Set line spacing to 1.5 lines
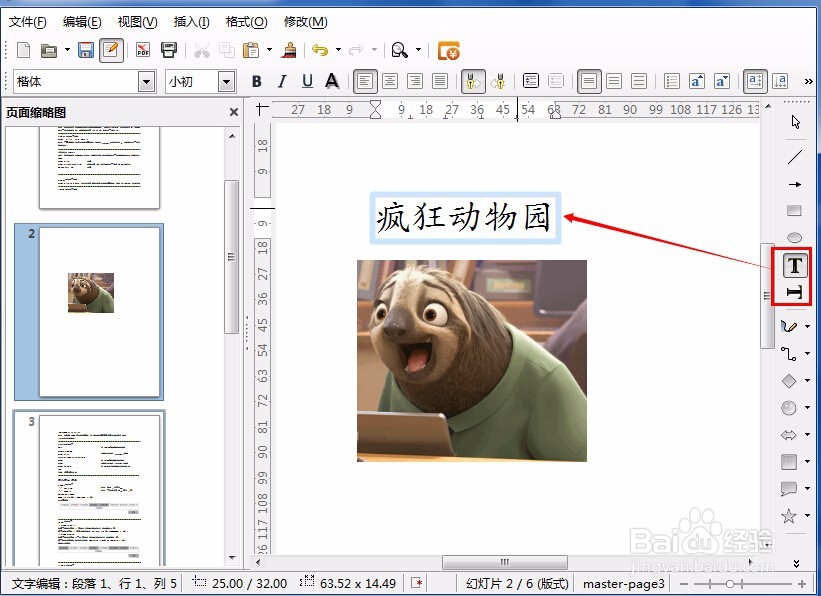 [614, 81]
